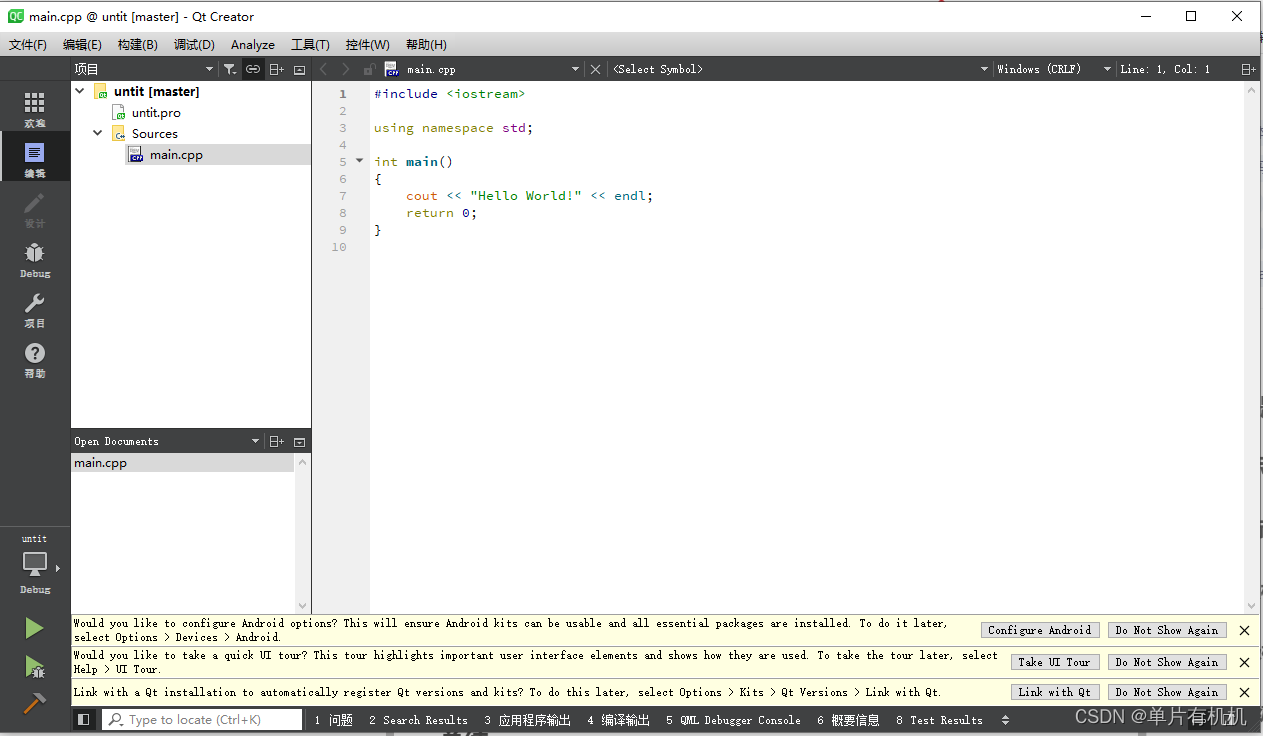The image size is (1263, 736).
Task: Open the Debug mode in the sidebar
Action: coord(35,259)
